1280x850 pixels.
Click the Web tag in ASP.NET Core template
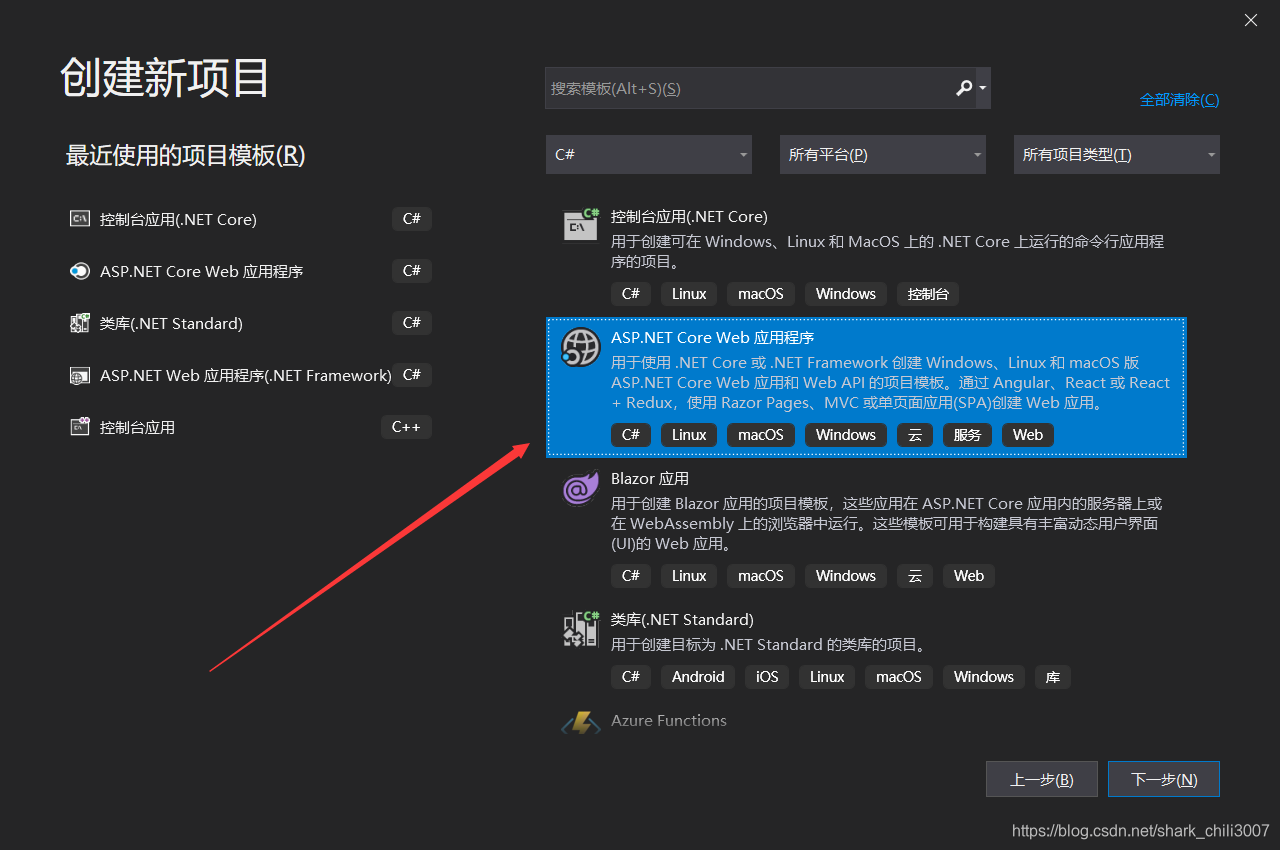click(1027, 435)
